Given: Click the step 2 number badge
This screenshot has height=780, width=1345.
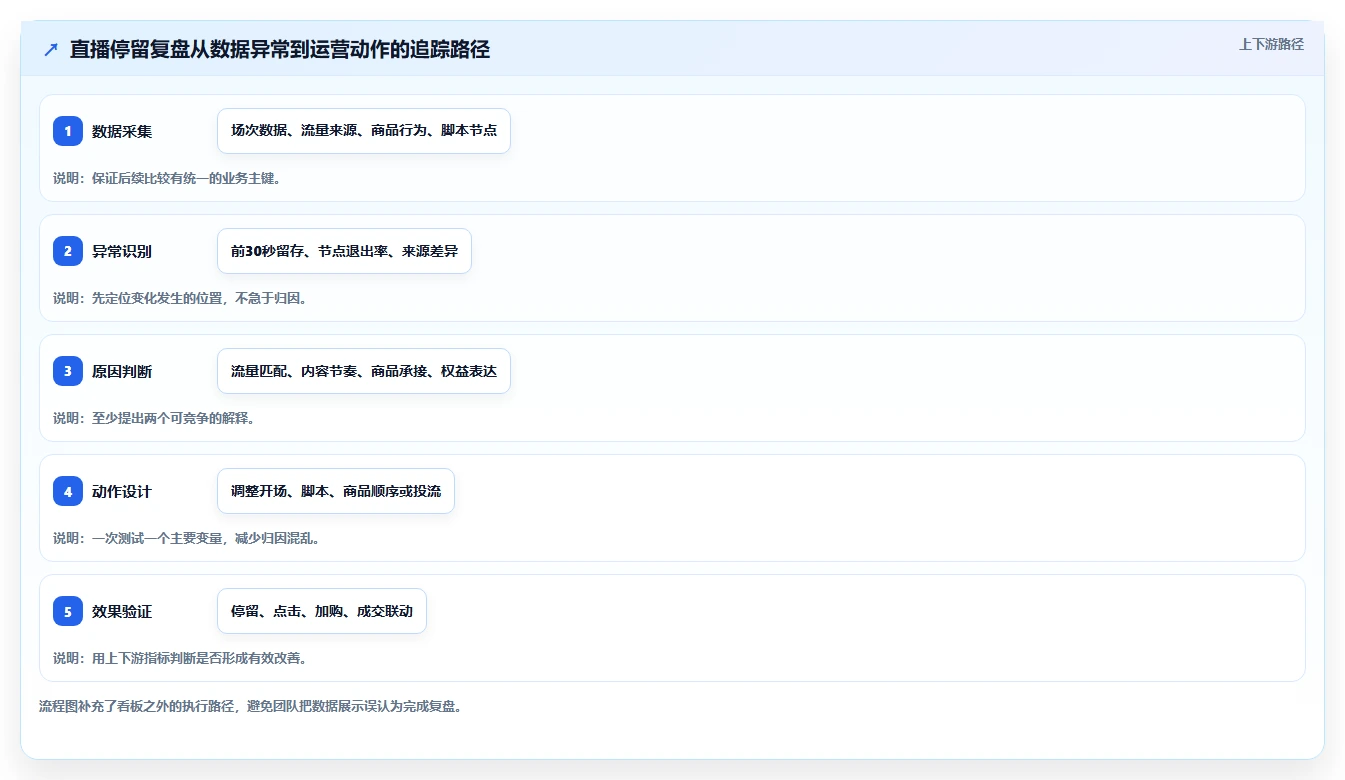Looking at the screenshot, I should [68, 251].
